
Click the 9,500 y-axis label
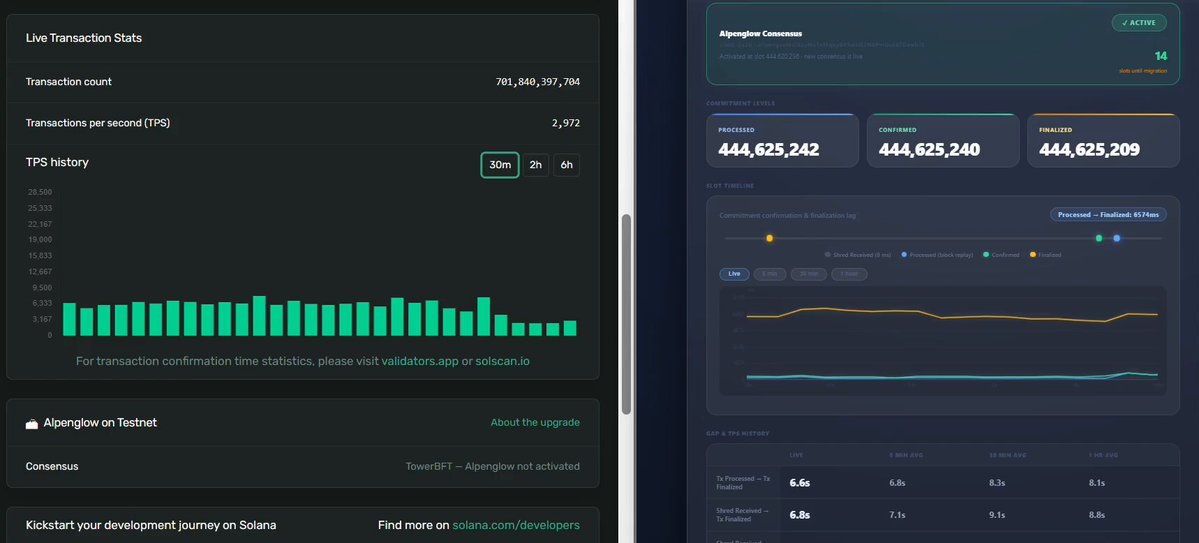click(41, 288)
